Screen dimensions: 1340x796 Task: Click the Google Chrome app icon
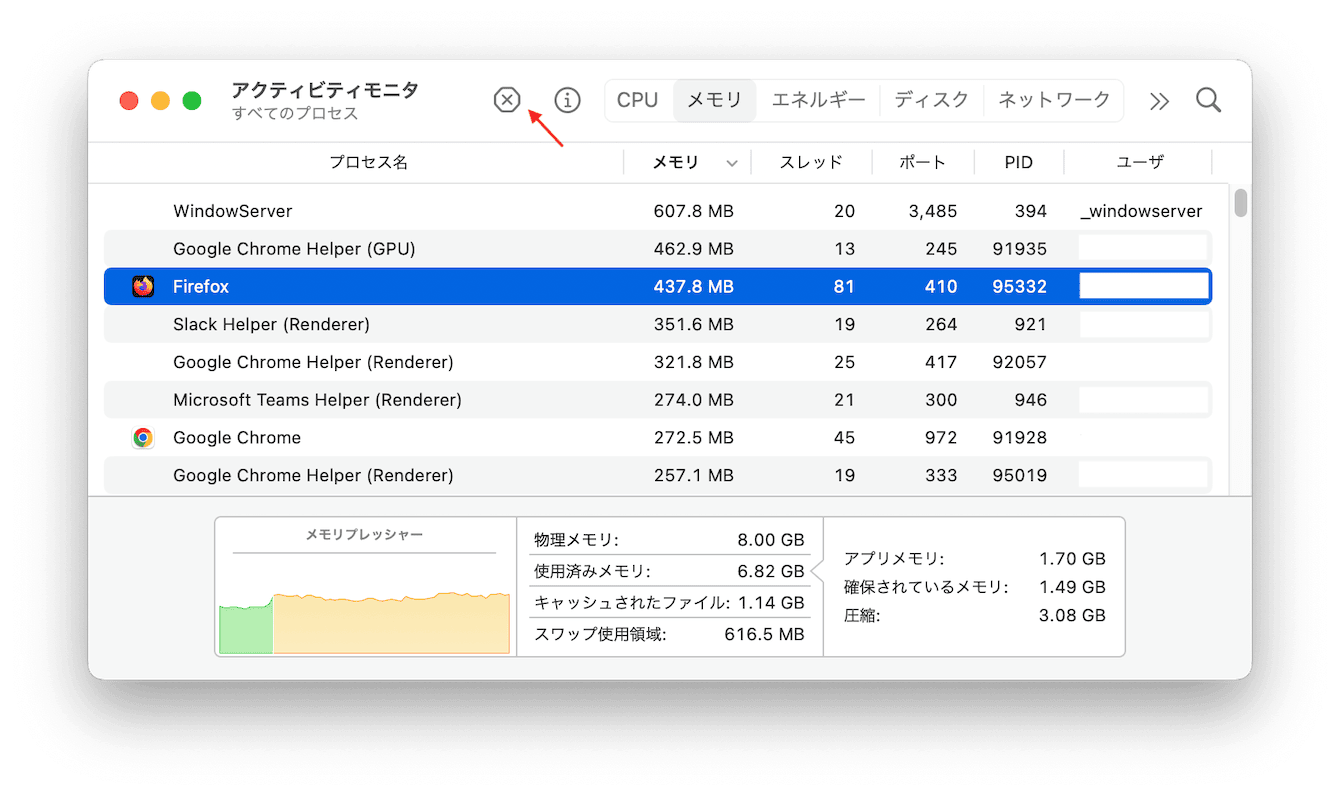pos(143,438)
